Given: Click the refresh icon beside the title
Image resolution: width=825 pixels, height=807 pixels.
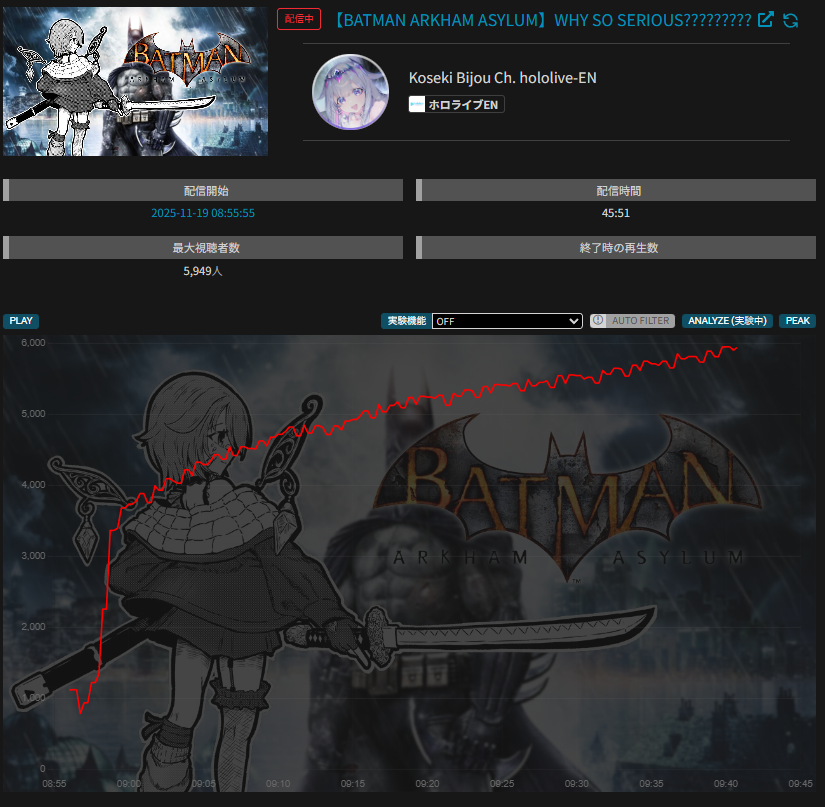Looking at the screenshot, I should point(790,21).
